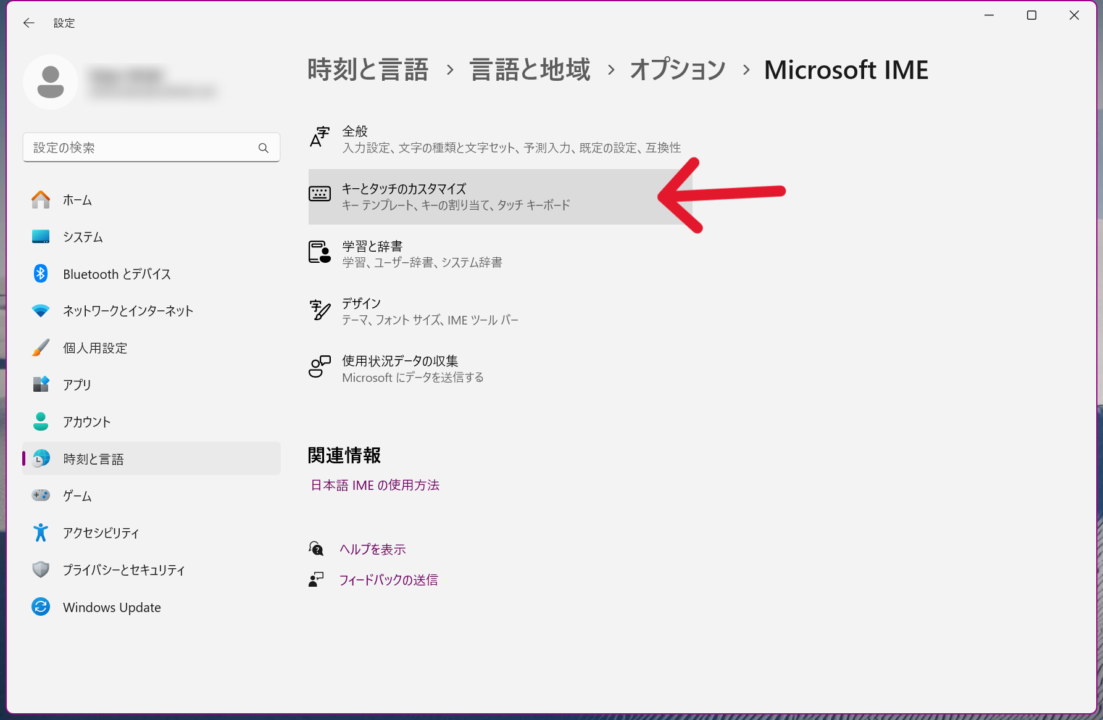Select 時刻と言語 label in sidebar
The width and height of the screenshot is (1103, 720).
coord(94,459)
